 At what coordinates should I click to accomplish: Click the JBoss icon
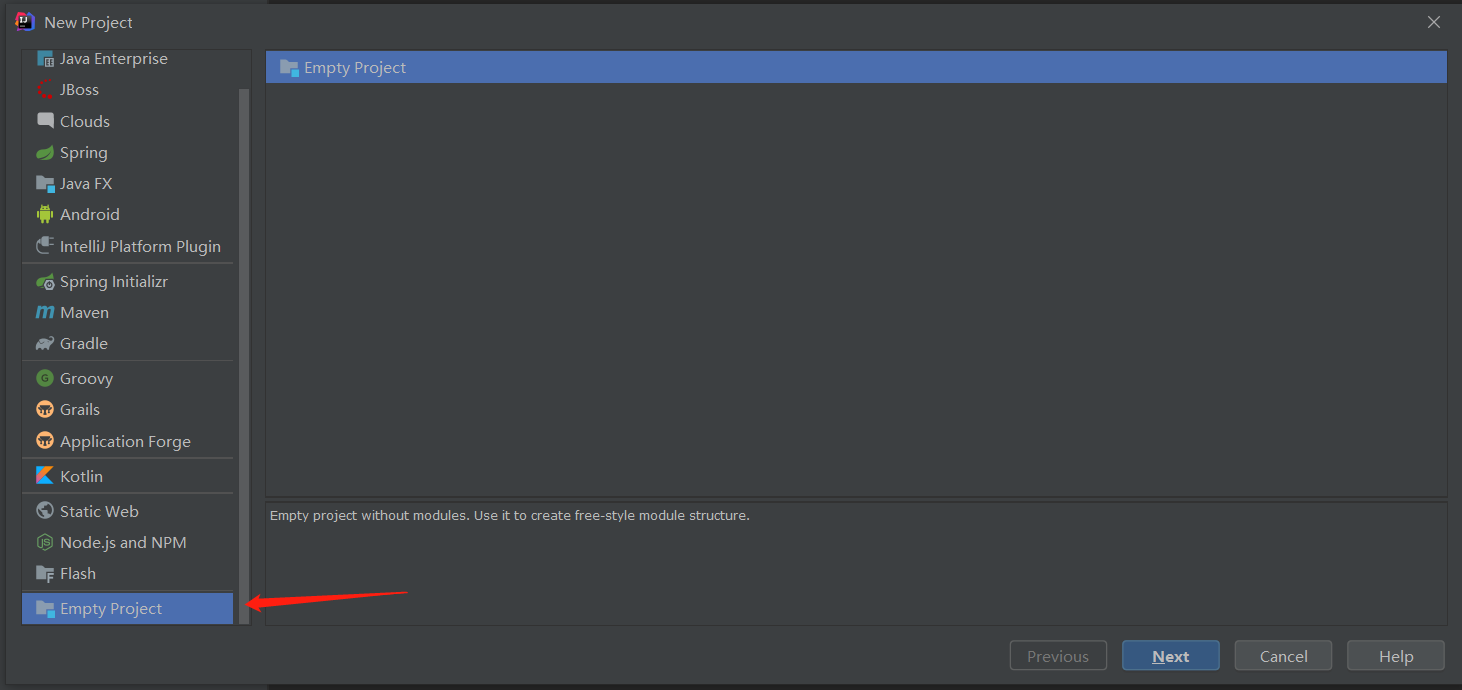tap(45, 90)
